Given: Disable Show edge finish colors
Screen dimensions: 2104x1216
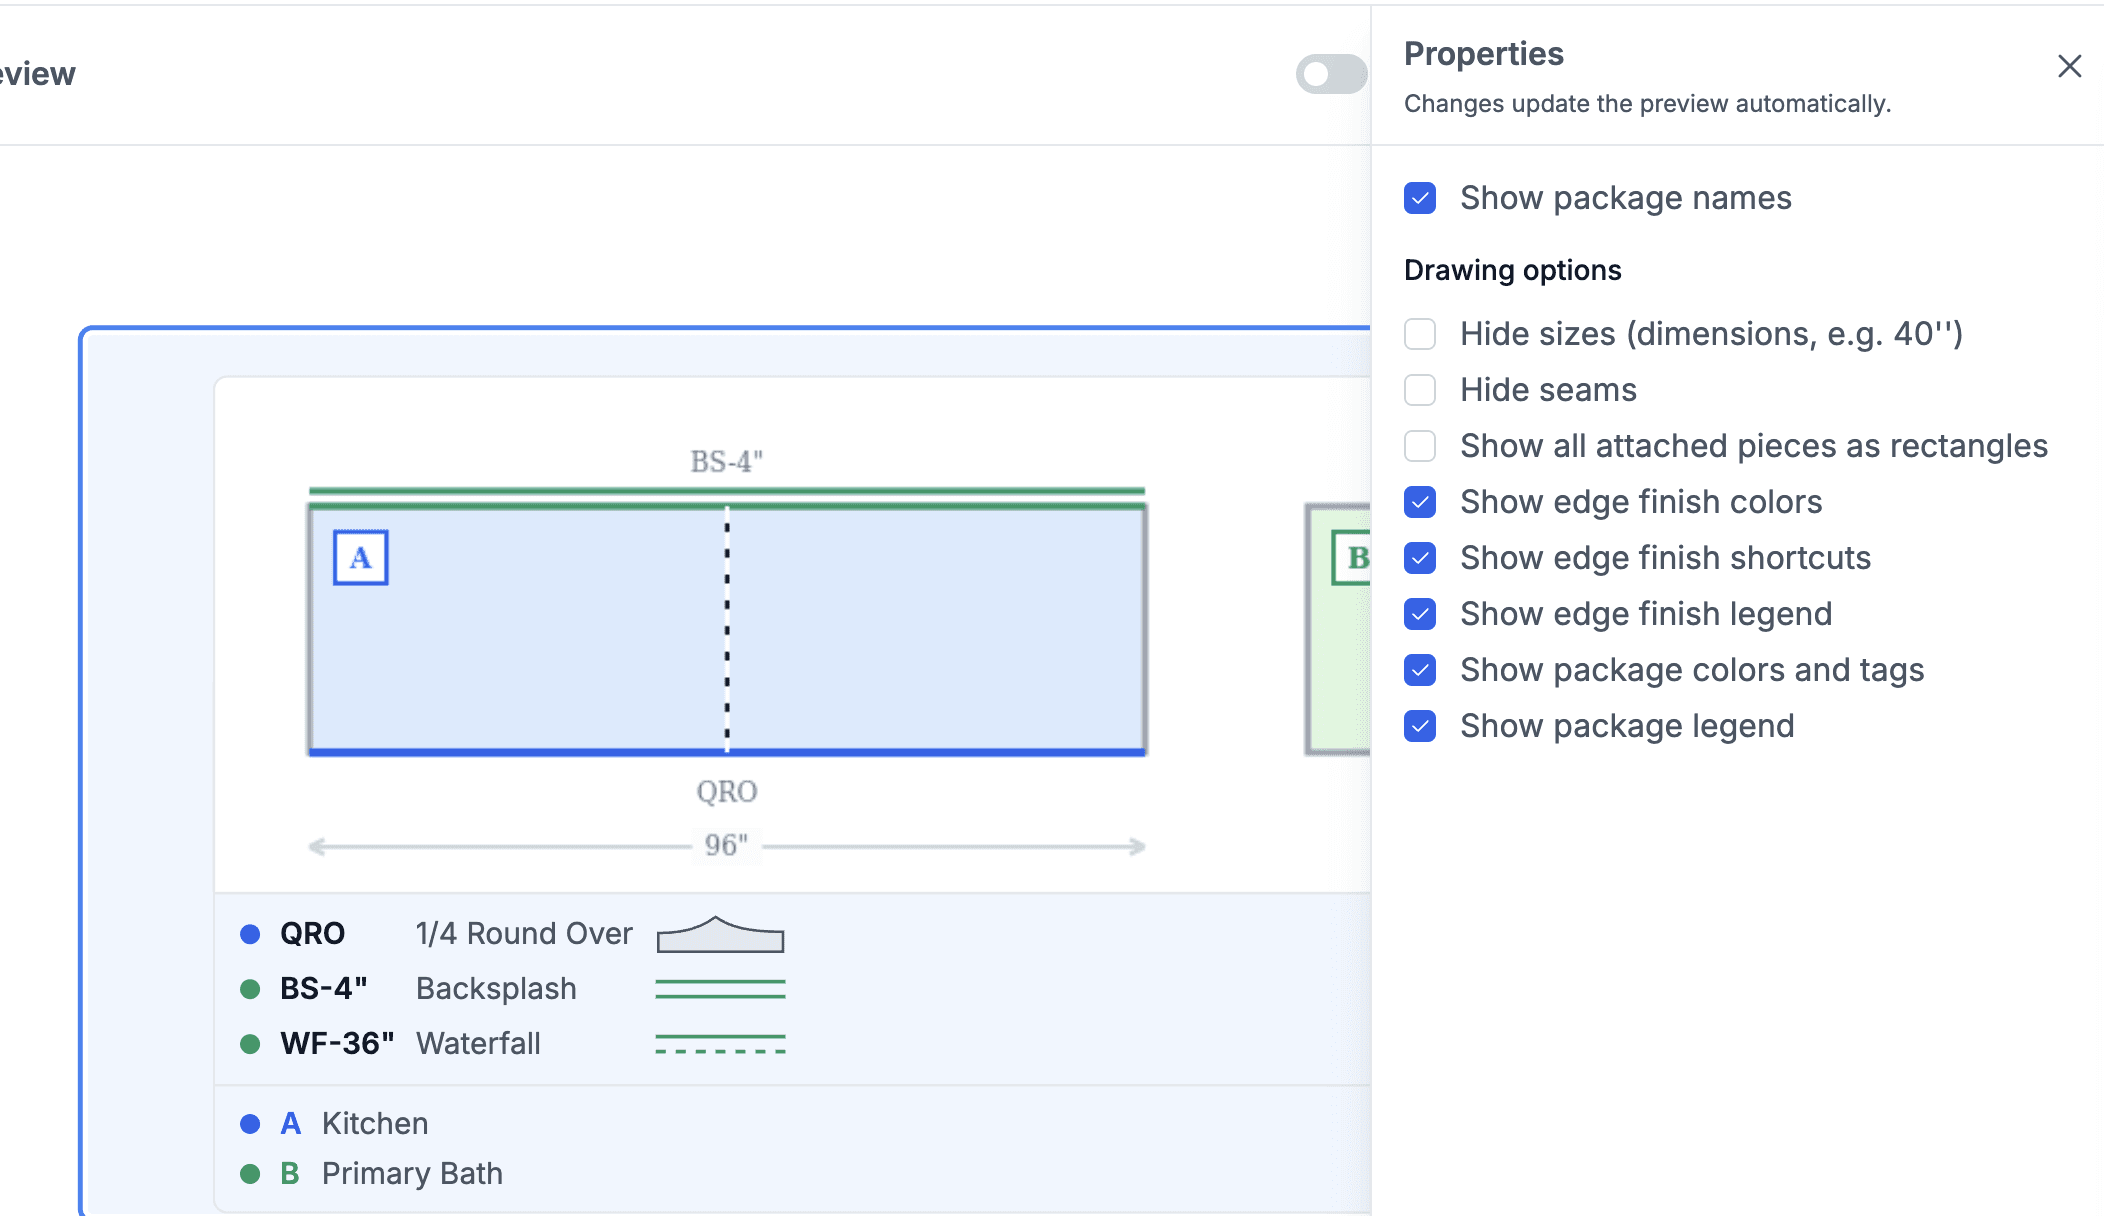Looking at the screenshot, I should pos(1420,502).
